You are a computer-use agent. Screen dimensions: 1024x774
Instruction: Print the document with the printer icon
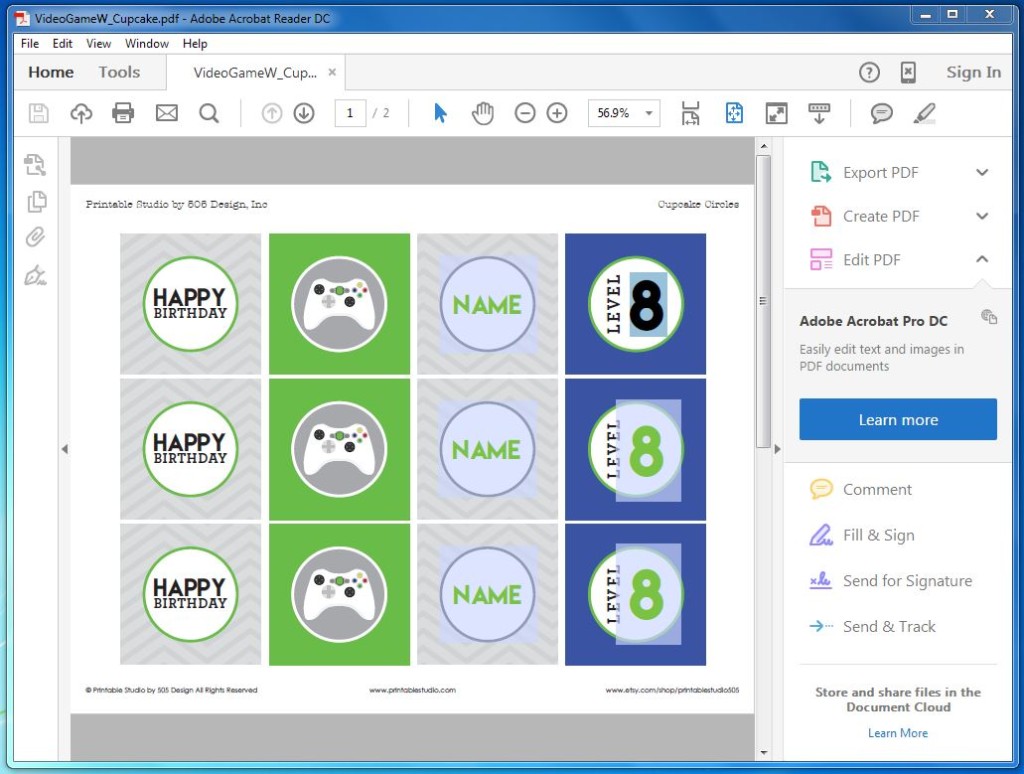coord(123,113)
